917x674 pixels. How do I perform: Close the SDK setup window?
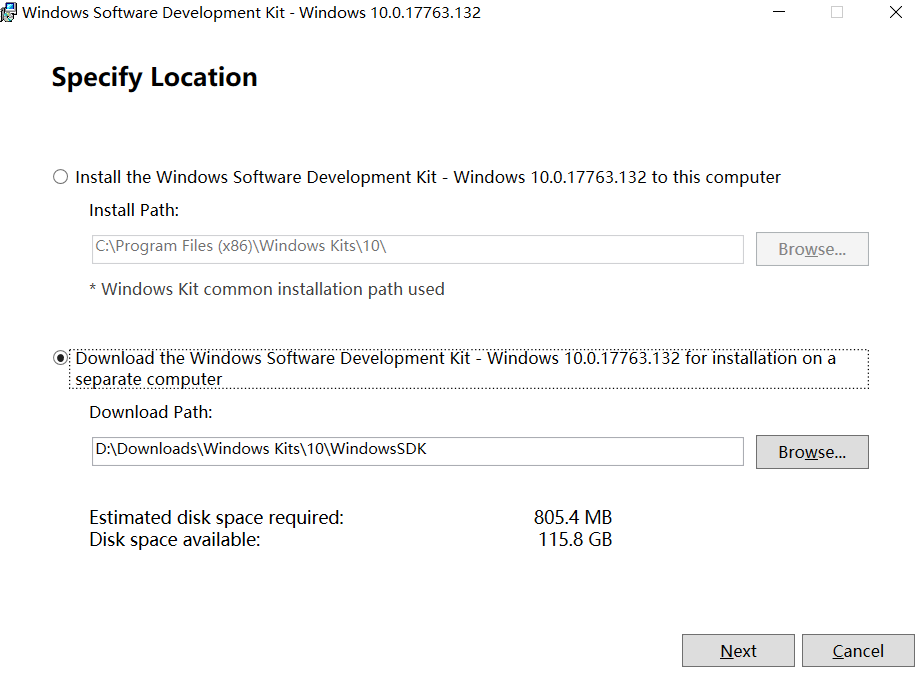pos(895,12)
